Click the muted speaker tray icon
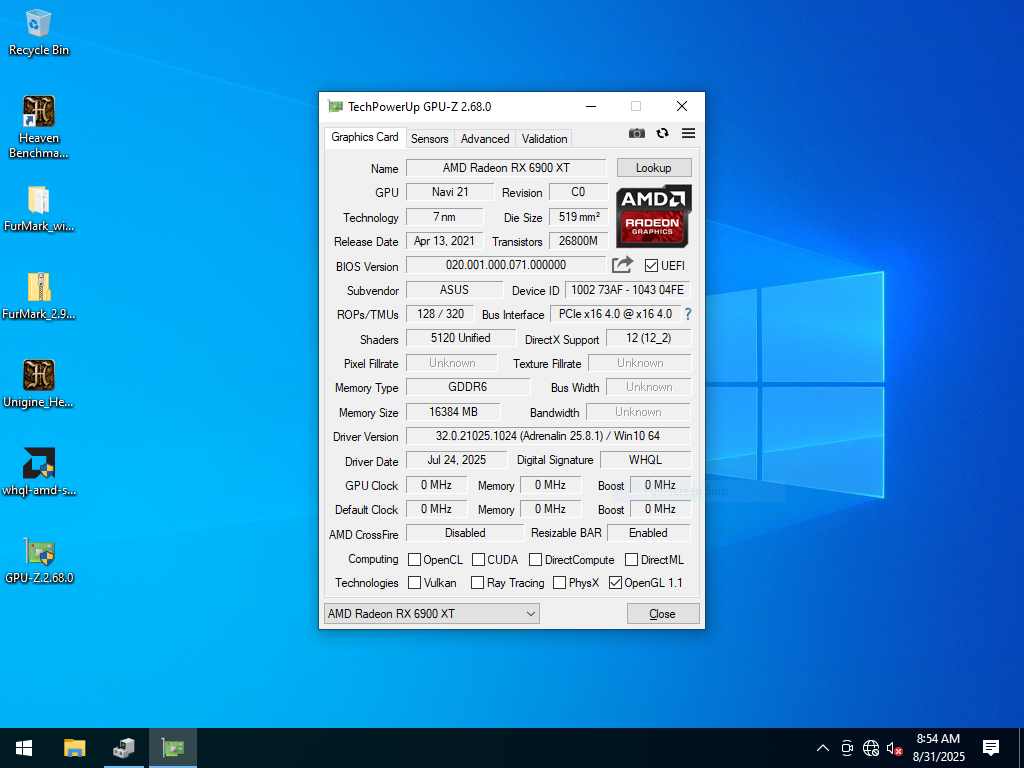Image resolution: width=1024 pixels, height=768 pixels. click(x=894, y=748)
